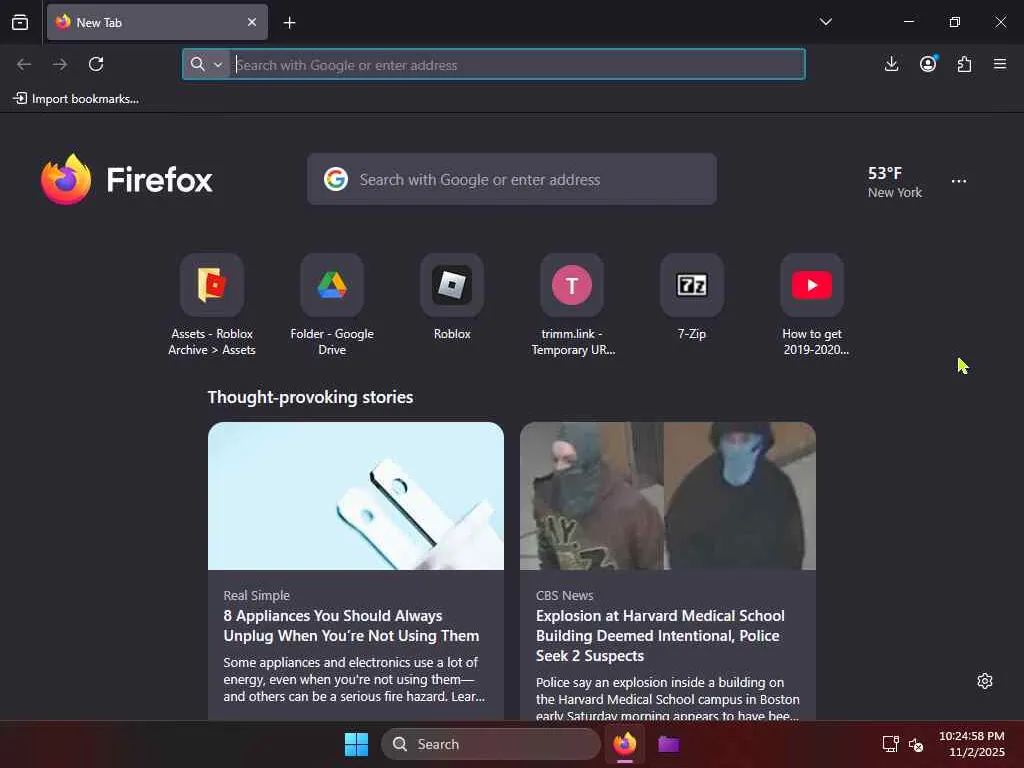Click the muted volume tray icon
This screenshot has width=1024, height=768.
916,744
